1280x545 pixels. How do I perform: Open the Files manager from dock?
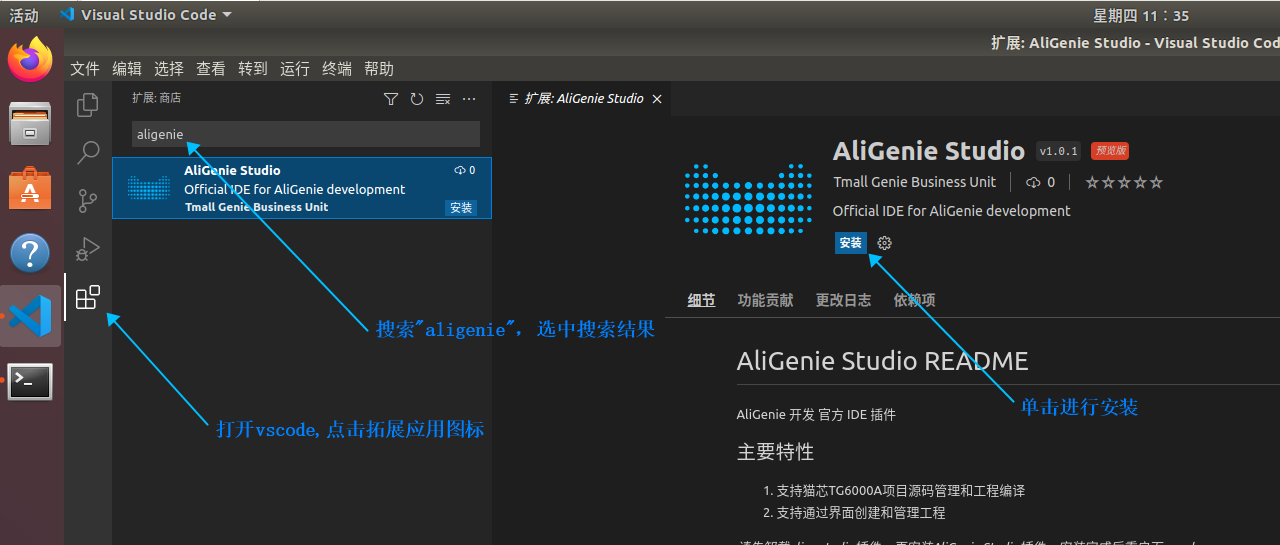click(x=30, y=124)
